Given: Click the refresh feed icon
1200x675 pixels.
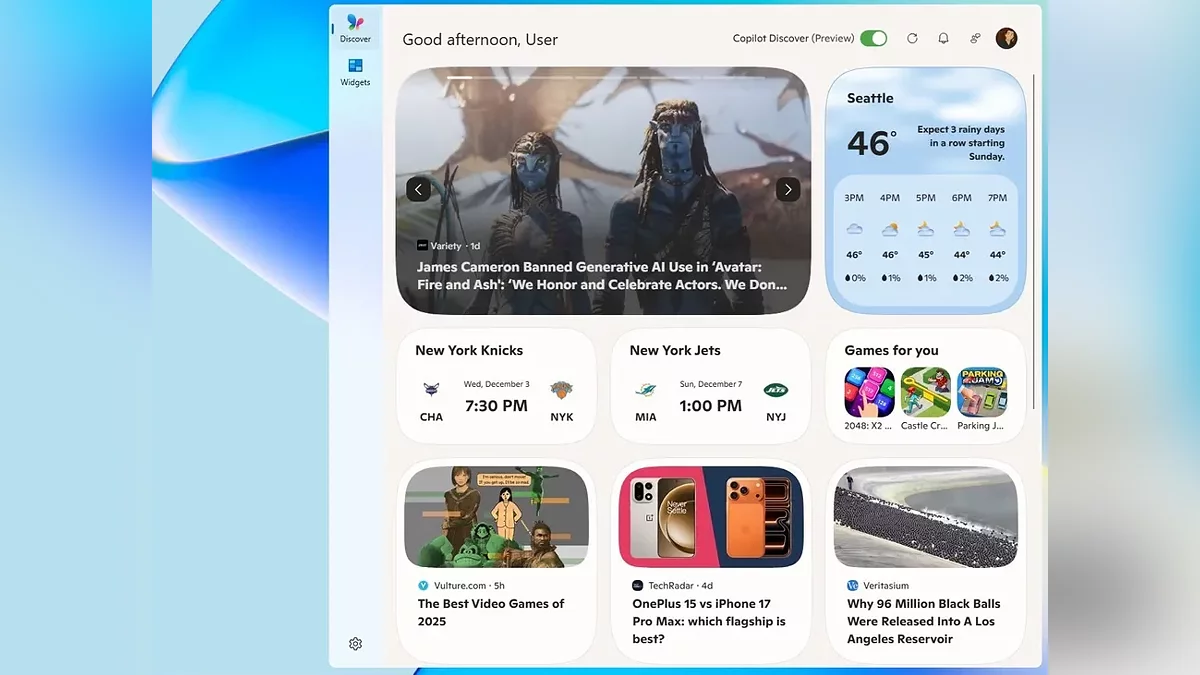Looking at the screenshot, I should pos(912,38).
